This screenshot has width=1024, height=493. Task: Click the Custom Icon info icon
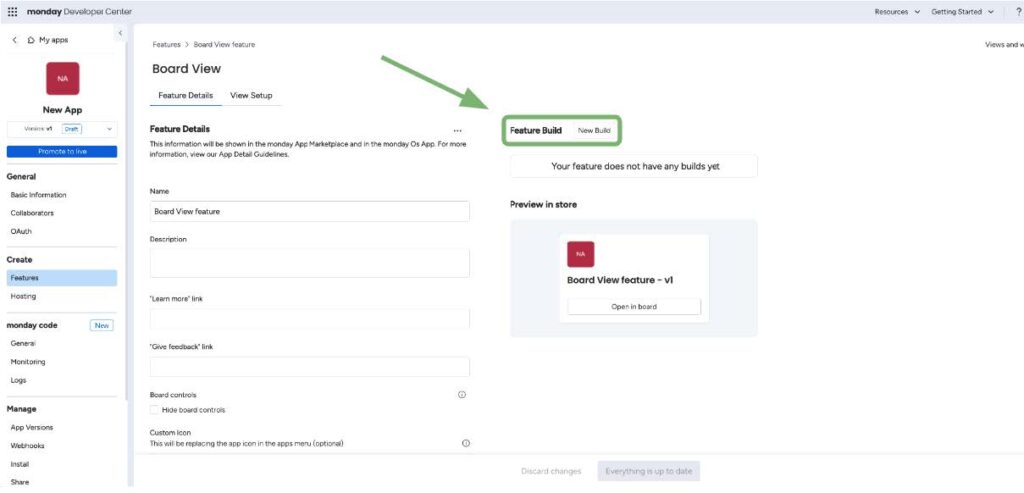click(466, 443)
